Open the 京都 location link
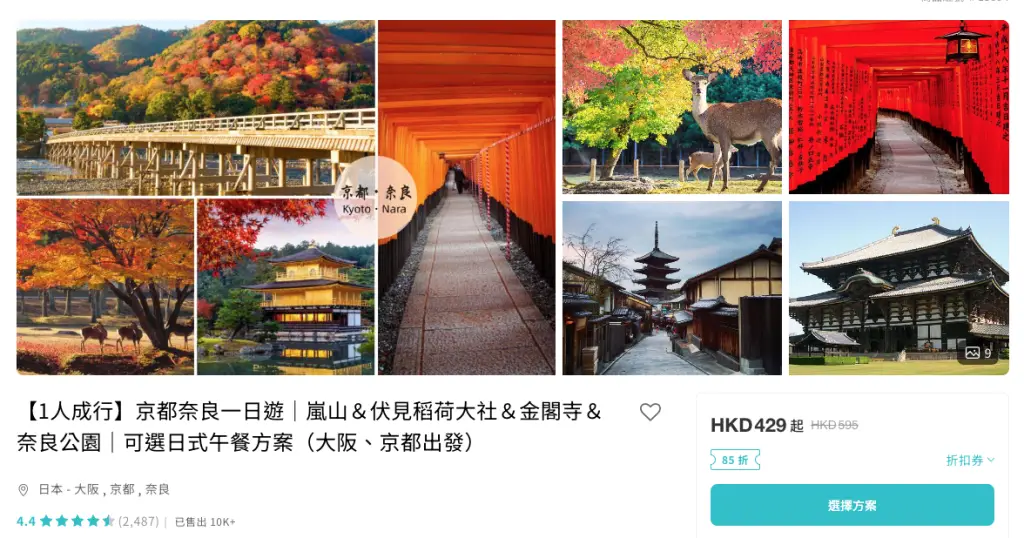Screen dimensions: 1024x538 click(x=122, y=490)
